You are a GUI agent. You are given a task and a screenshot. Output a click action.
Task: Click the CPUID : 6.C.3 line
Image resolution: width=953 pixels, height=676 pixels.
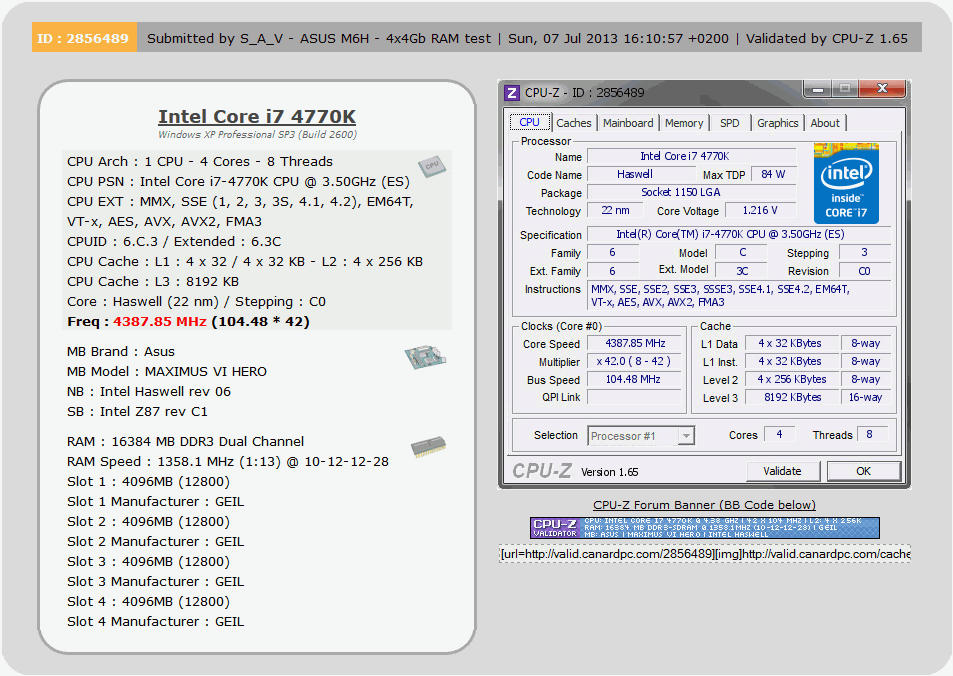click(174, 241)
